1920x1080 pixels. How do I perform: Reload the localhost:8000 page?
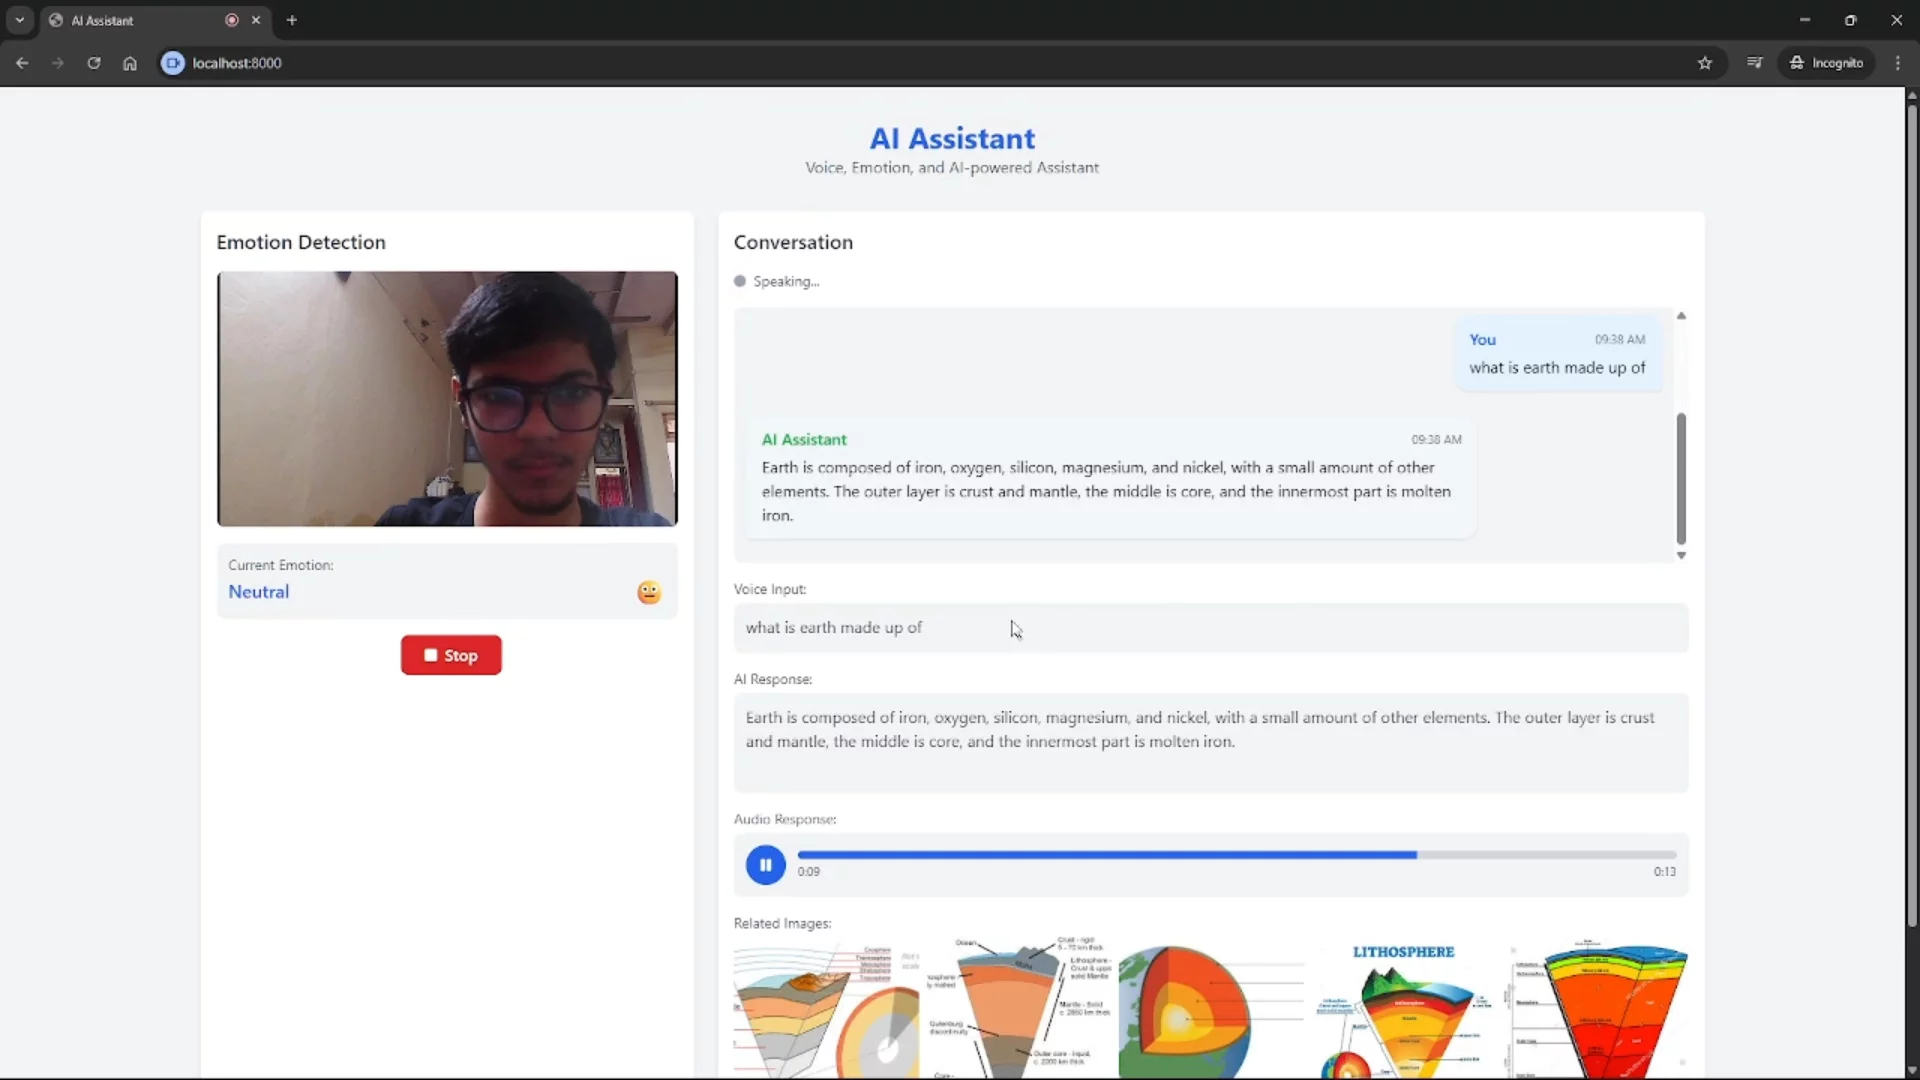tap(94, 62)
